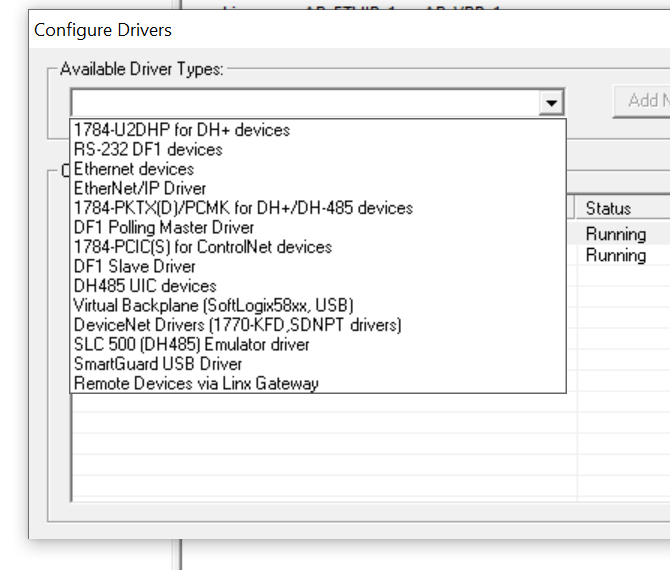Select 1784-U2DHP for DH+ devices

click(318, 130)
